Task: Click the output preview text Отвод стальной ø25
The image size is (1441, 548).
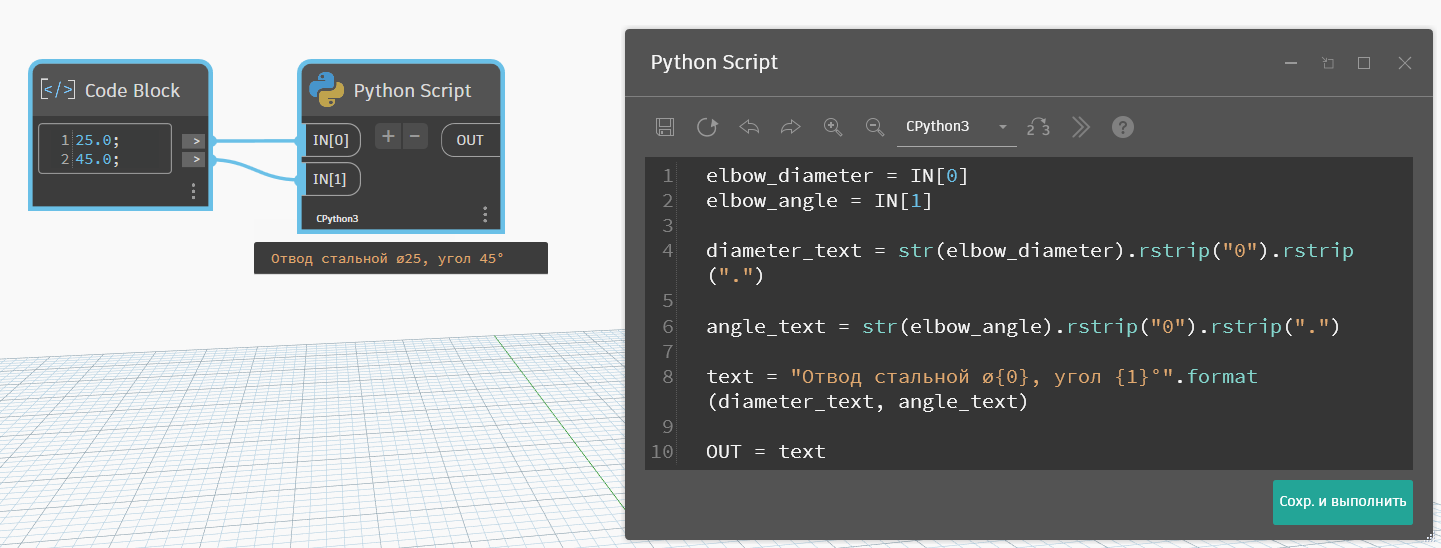Action: tap(387, 258)
